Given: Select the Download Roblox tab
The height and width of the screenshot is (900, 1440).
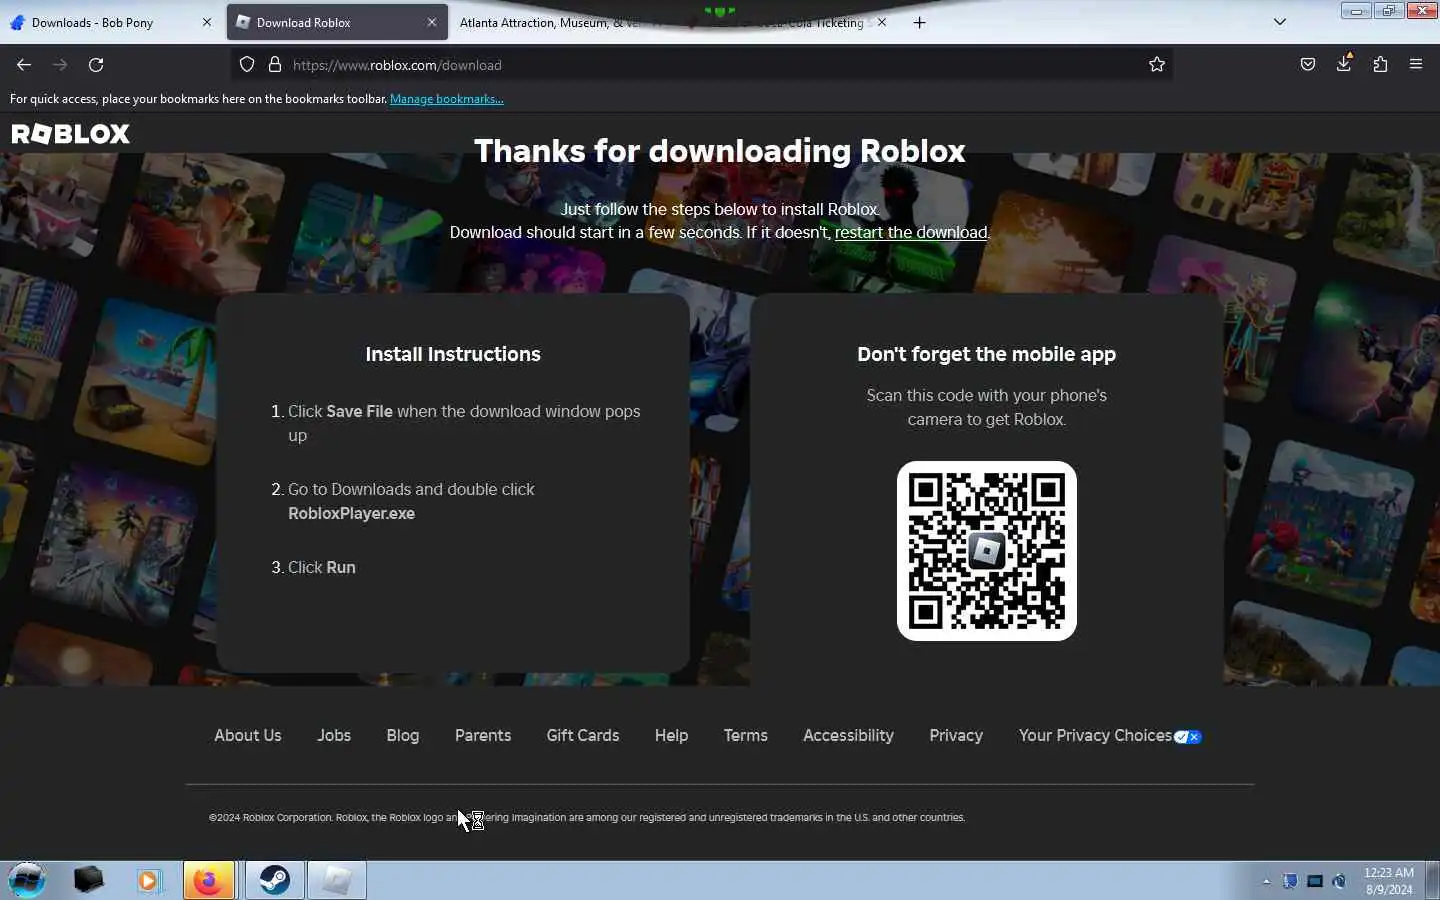Looking at the screenshot, I should (337, 22).
